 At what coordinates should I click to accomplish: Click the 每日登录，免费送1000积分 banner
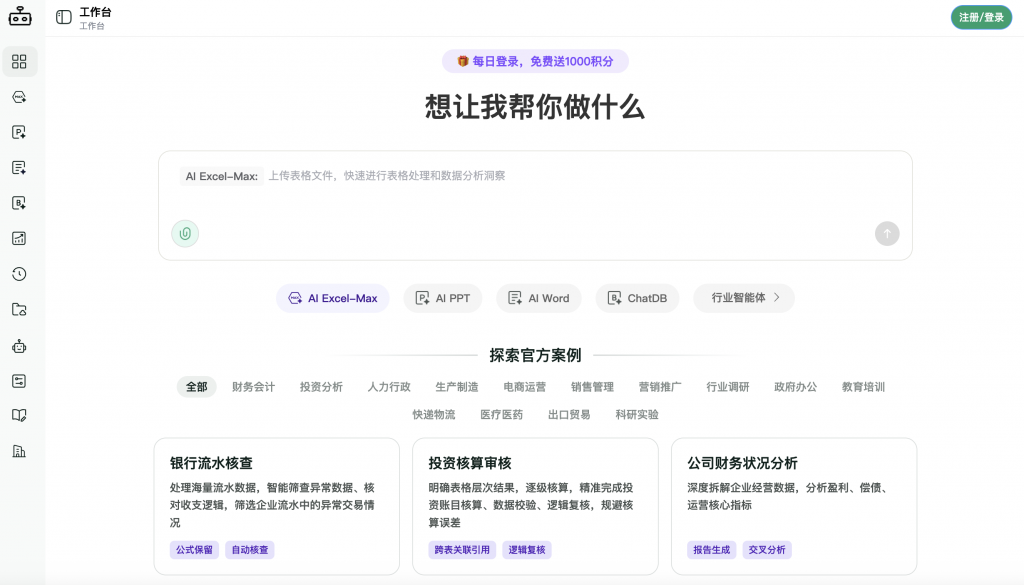point(536,61)
